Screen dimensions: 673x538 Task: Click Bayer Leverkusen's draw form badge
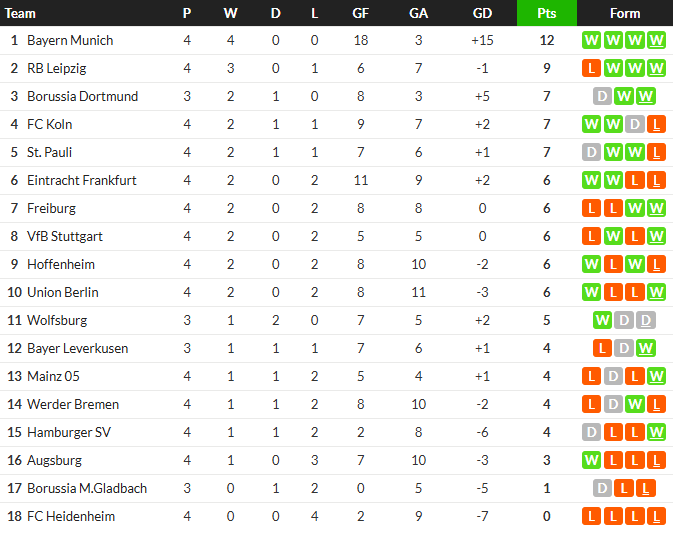click(x=624, y=349)
